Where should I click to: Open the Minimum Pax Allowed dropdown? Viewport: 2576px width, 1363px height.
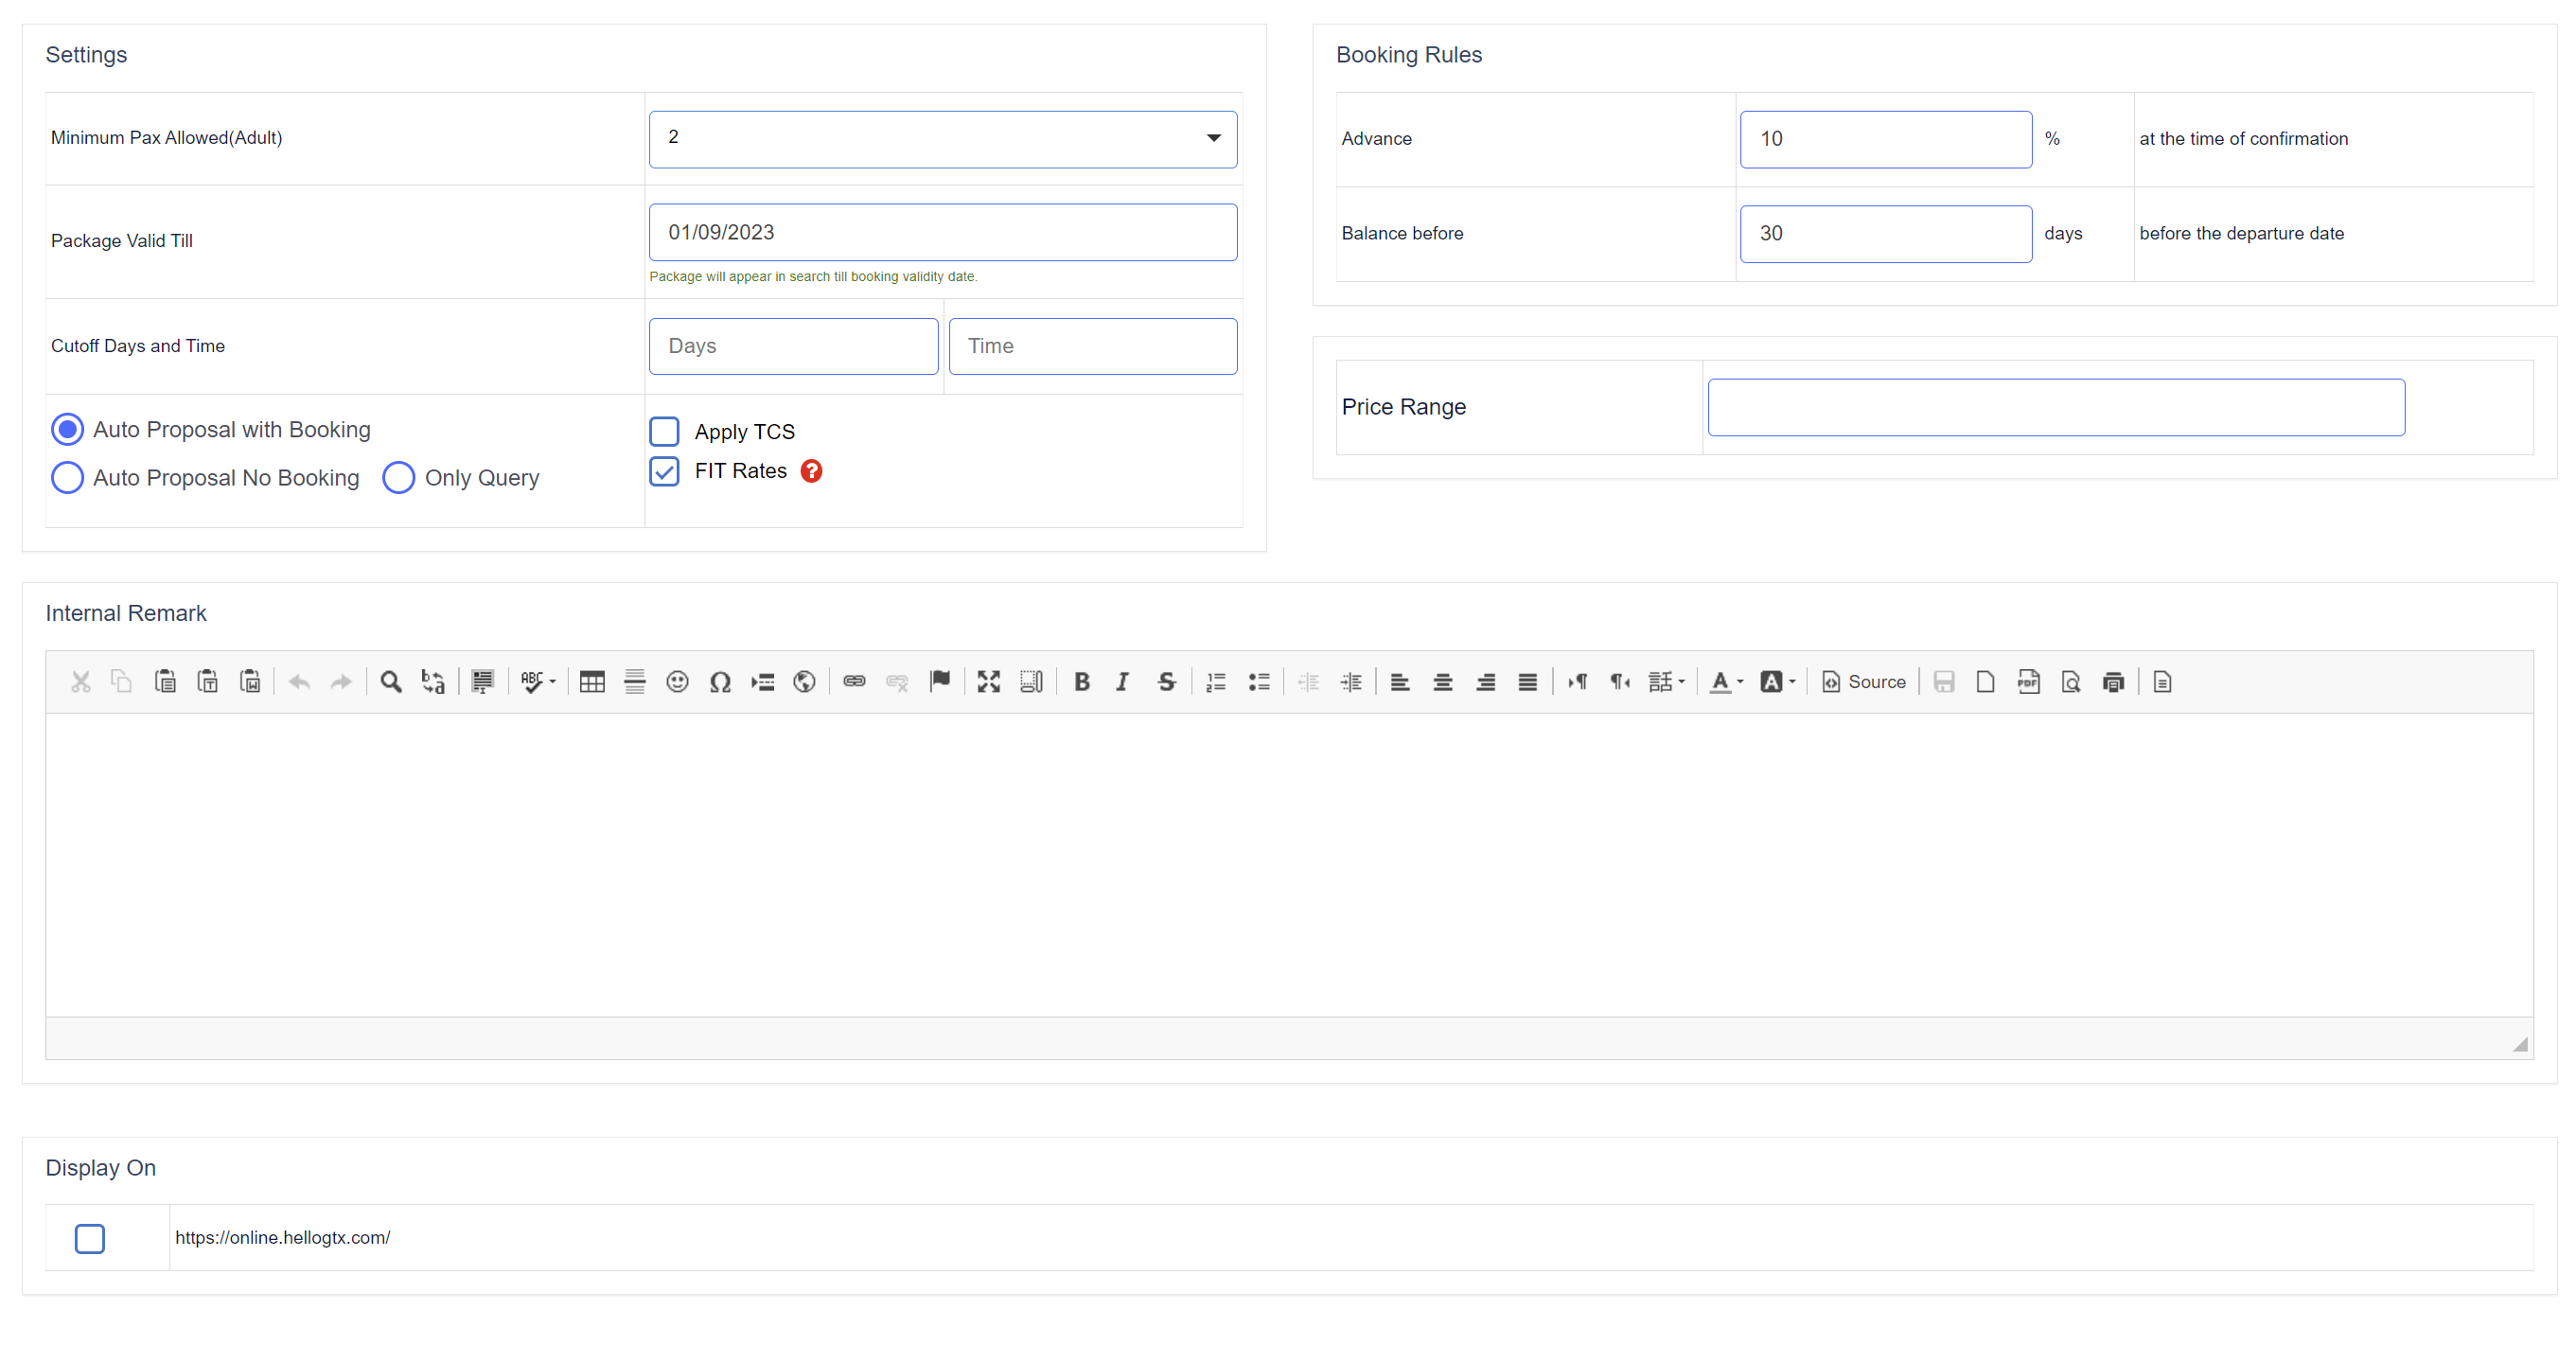(942, 138)
